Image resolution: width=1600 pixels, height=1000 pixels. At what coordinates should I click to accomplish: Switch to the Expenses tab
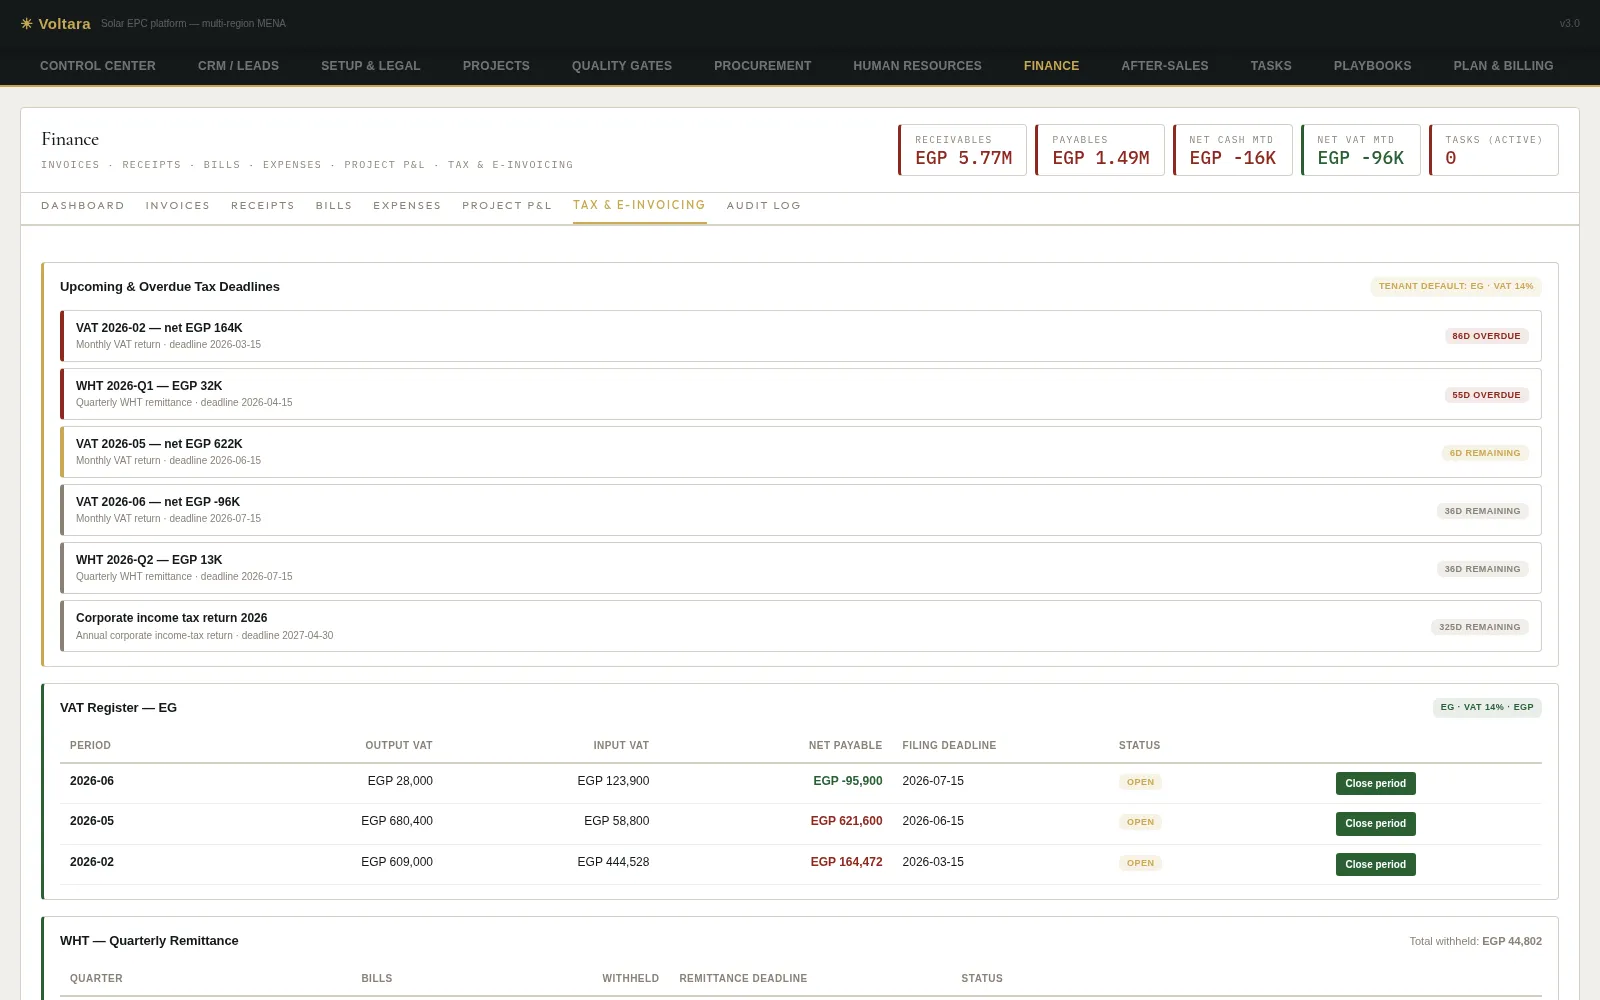(407, 206)
